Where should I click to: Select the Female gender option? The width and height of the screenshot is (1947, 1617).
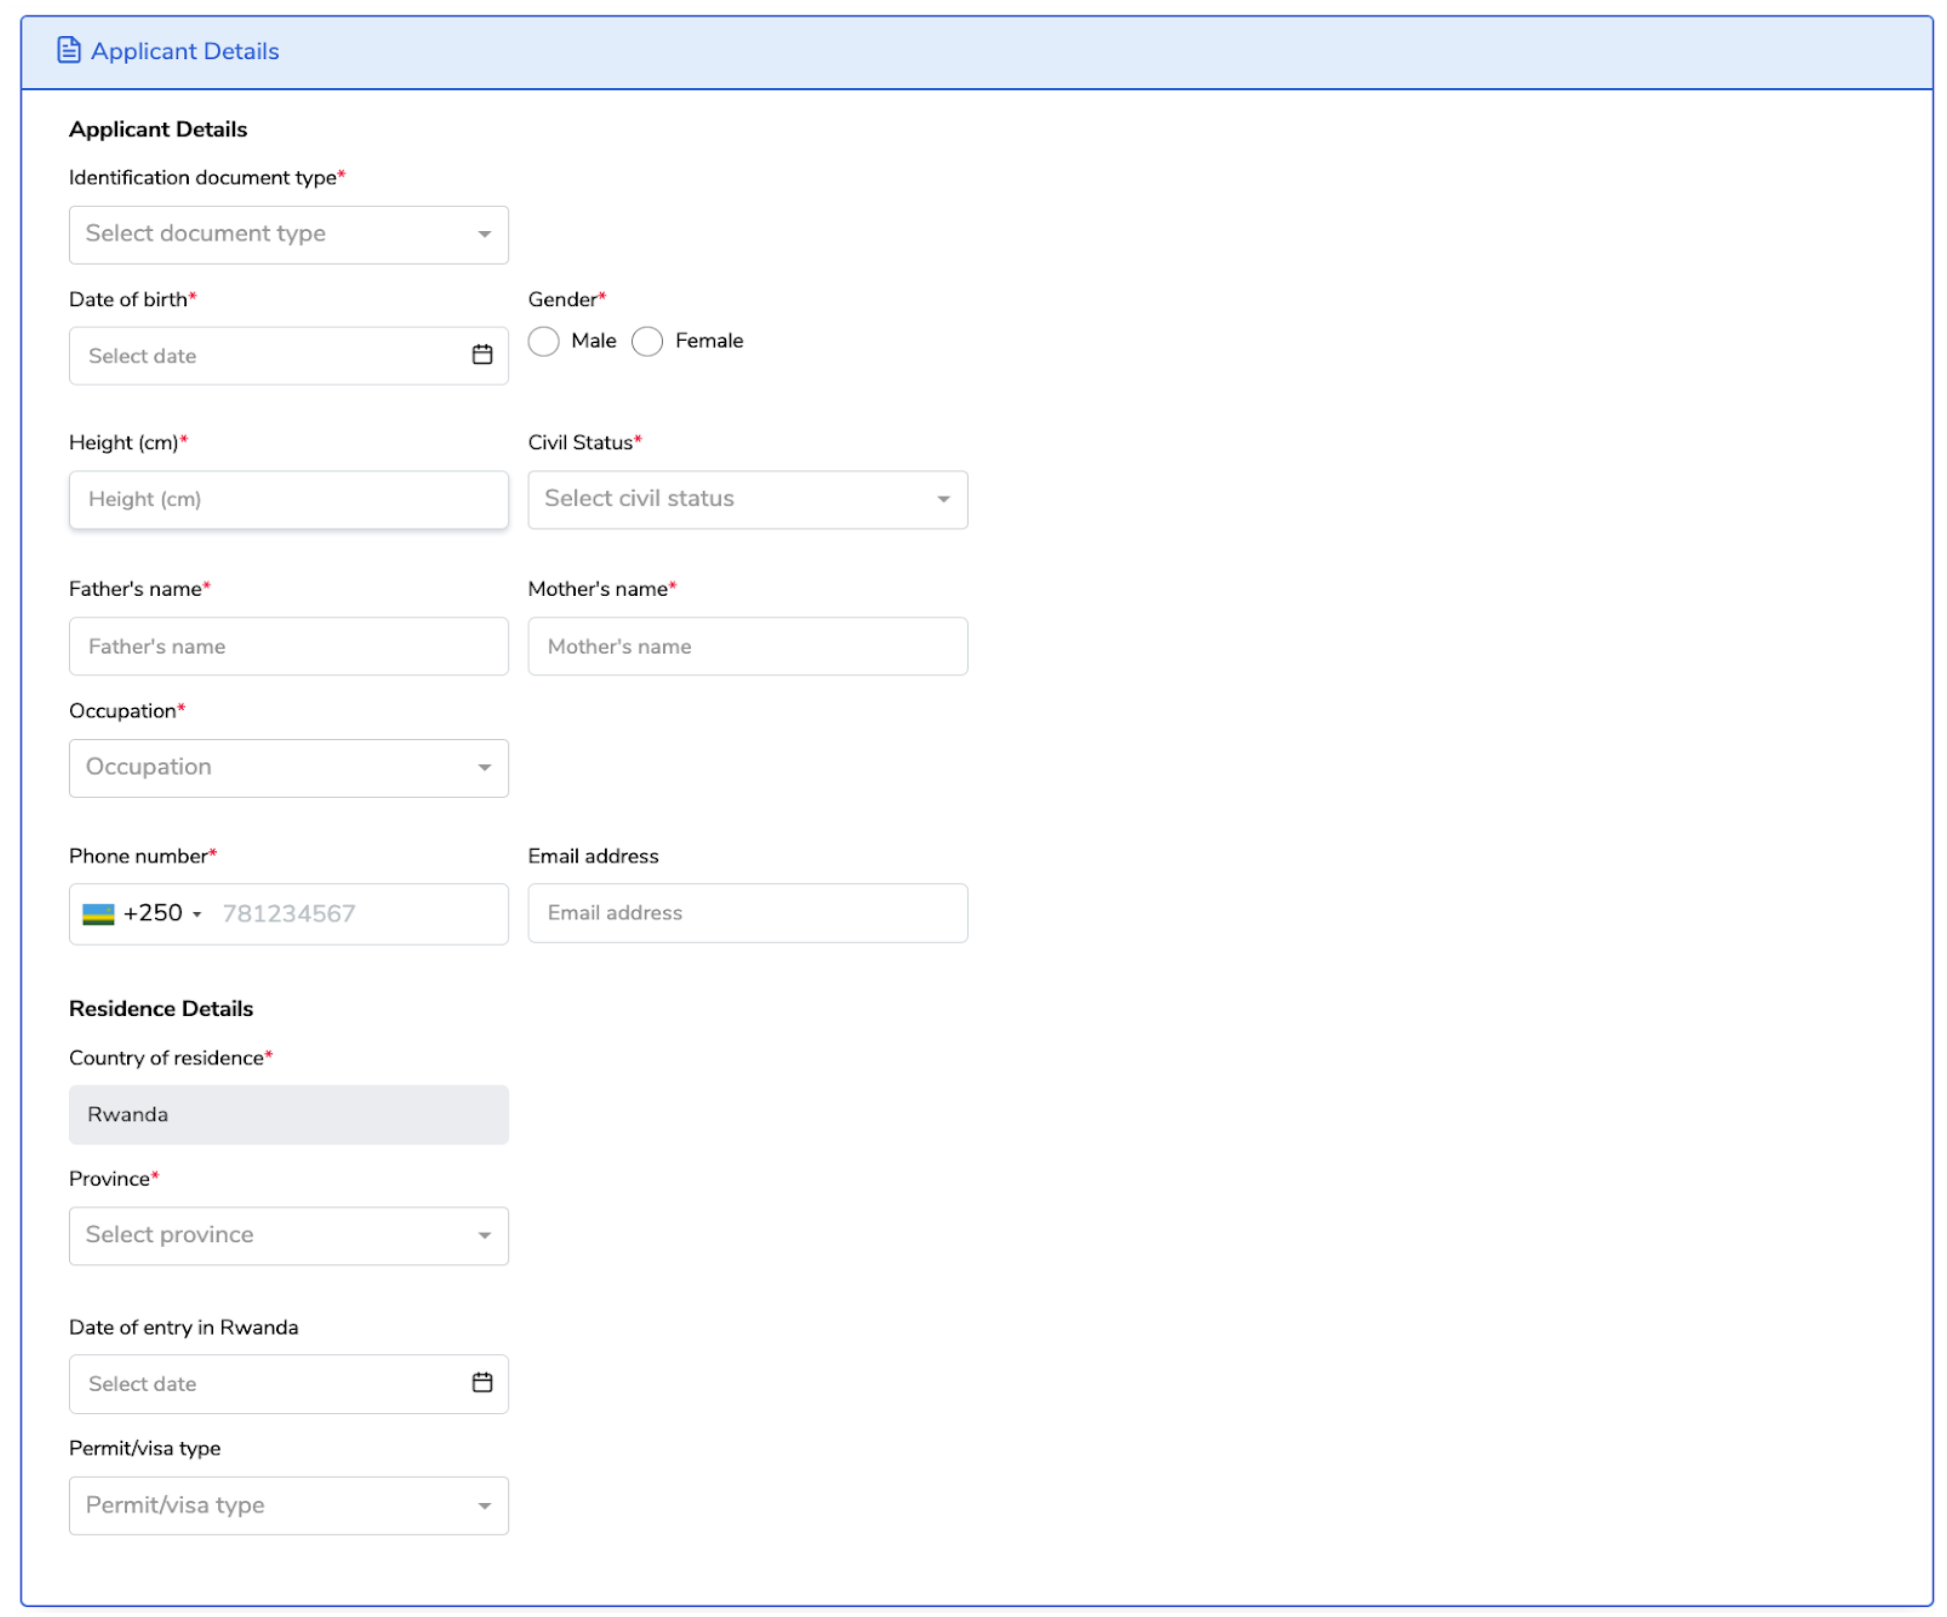pos(647,342)
